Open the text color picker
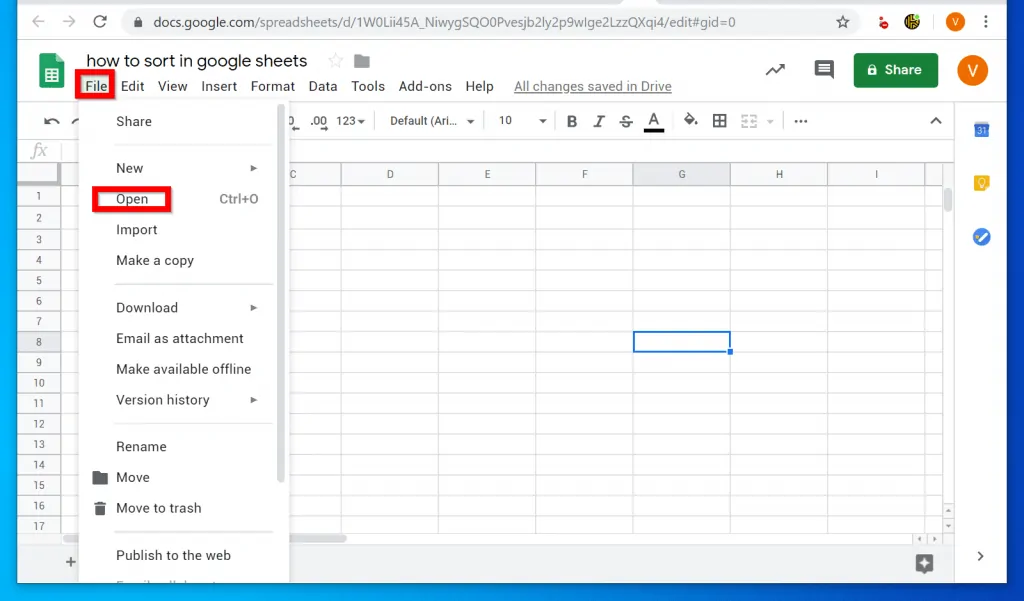 653,120
